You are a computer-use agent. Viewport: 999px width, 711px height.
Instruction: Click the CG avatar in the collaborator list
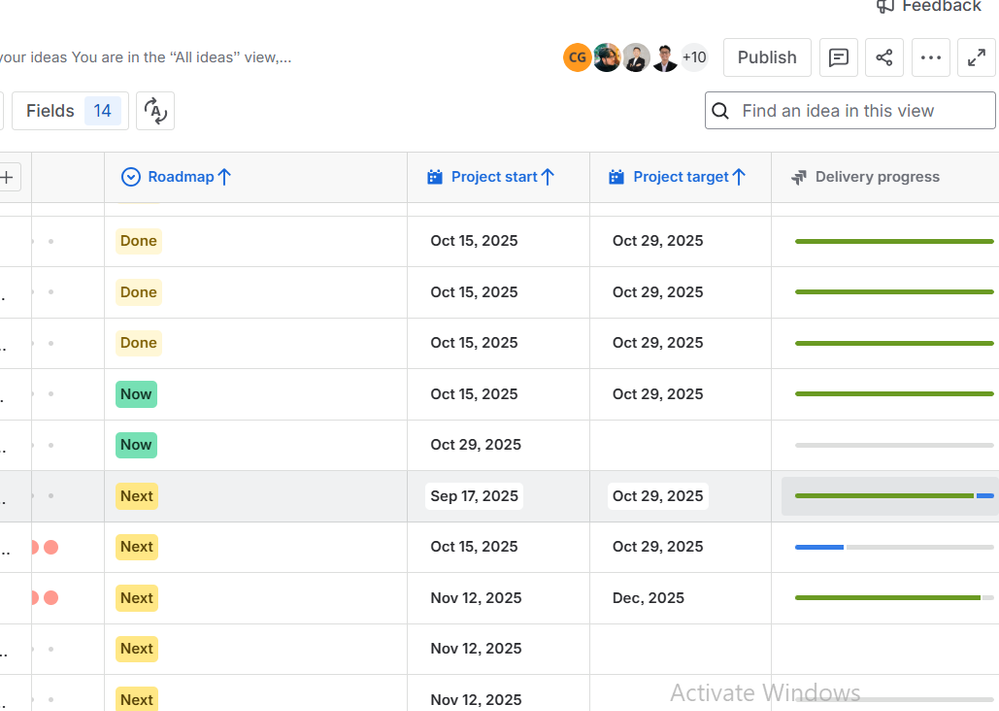(577, 57)
